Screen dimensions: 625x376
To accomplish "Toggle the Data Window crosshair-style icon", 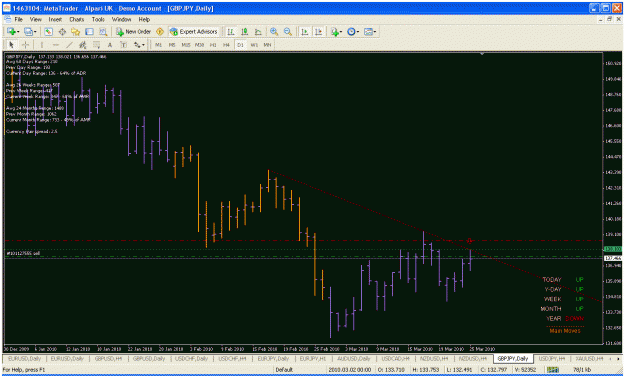I will tap(62, 31).
